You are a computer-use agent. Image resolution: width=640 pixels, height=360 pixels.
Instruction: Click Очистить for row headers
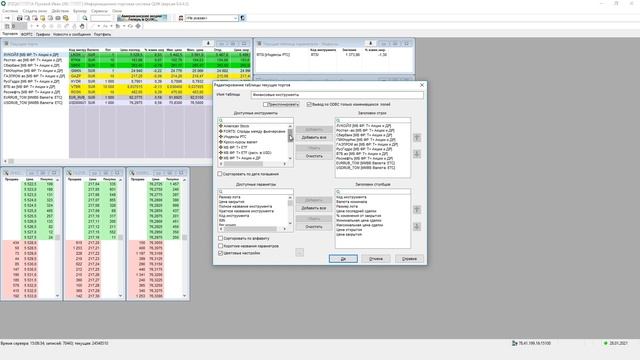(x=313, y=156)
